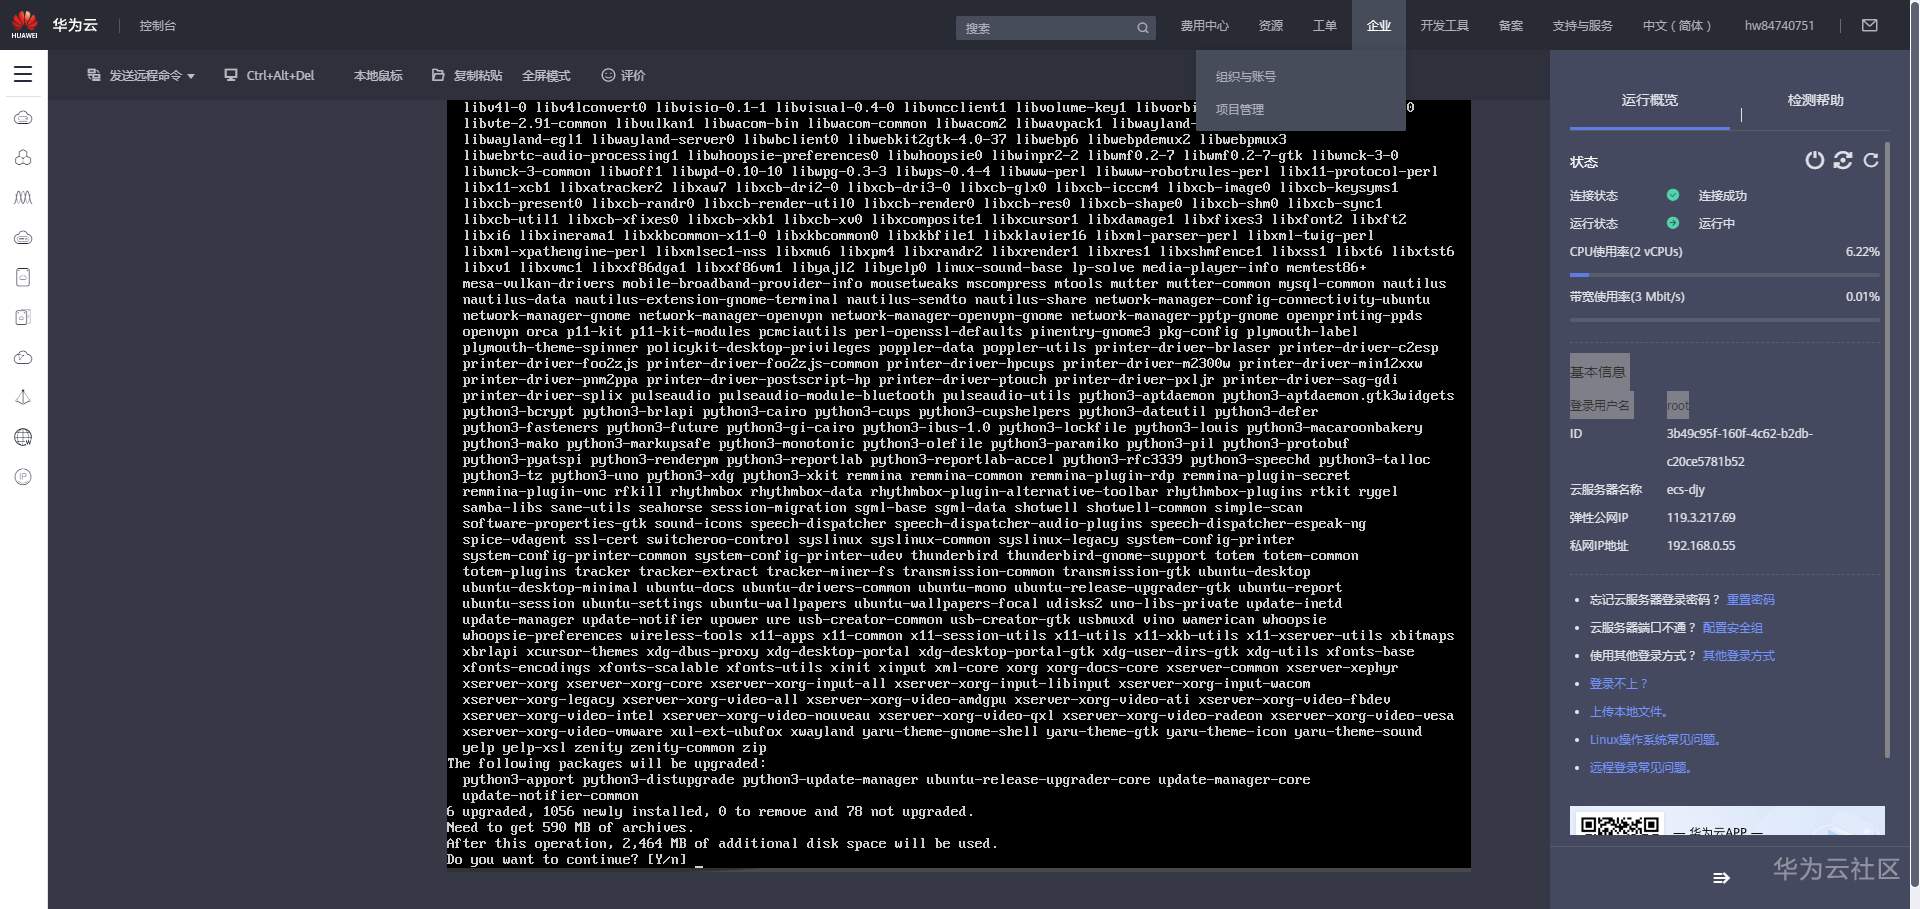Click the elastic public IP 119.3.217.69
The image size is (1920, 909).
[x=1701, y=518]
